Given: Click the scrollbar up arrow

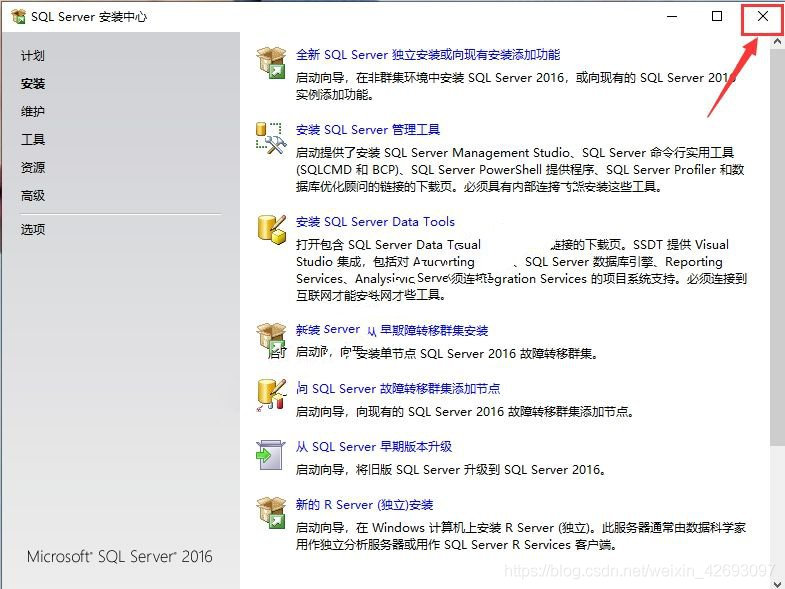Looking at the screenshot, I should point(777,42).
